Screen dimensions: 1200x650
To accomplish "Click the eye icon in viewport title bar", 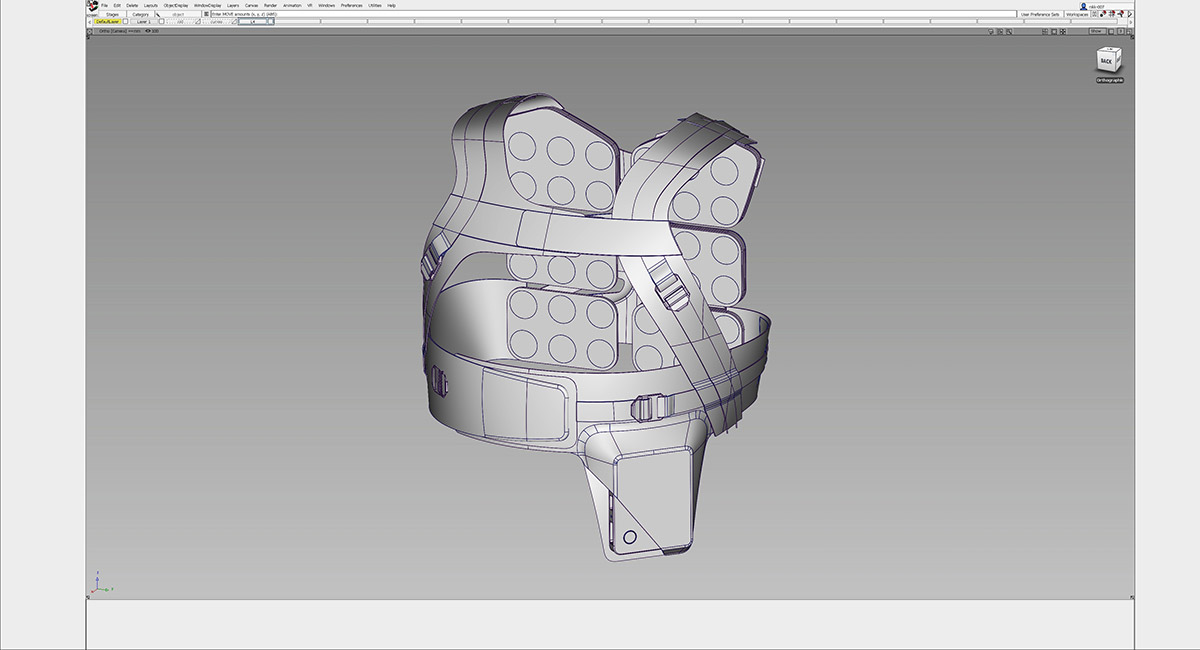I will click(148, 31).
